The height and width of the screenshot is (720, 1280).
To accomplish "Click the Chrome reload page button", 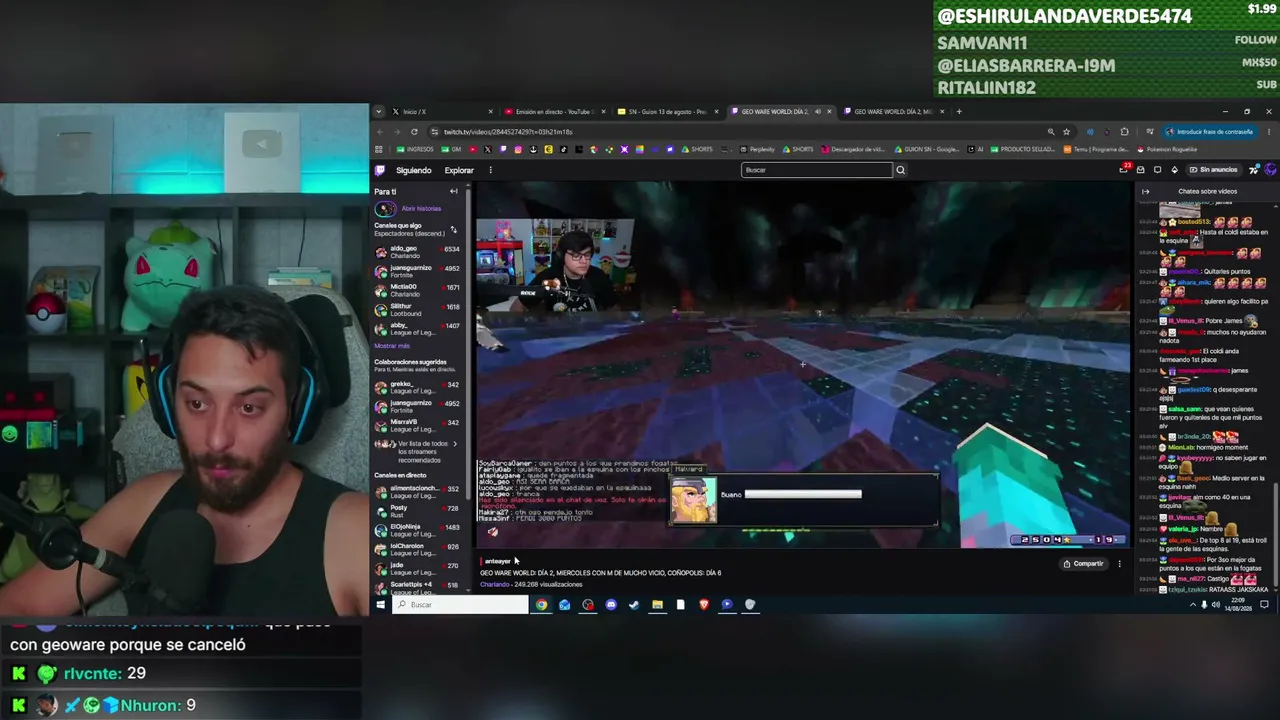I will 414,132.
